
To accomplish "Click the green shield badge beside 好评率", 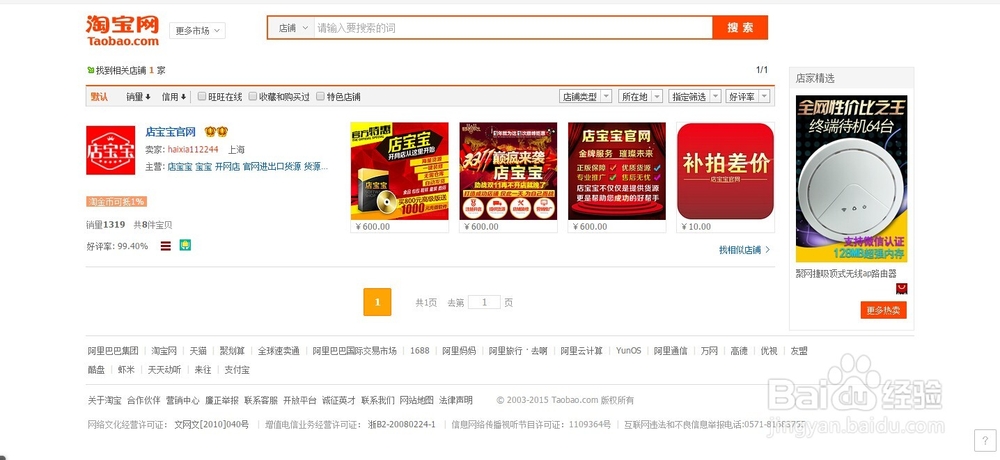I will pyautogui.click(x=185, y=245).
